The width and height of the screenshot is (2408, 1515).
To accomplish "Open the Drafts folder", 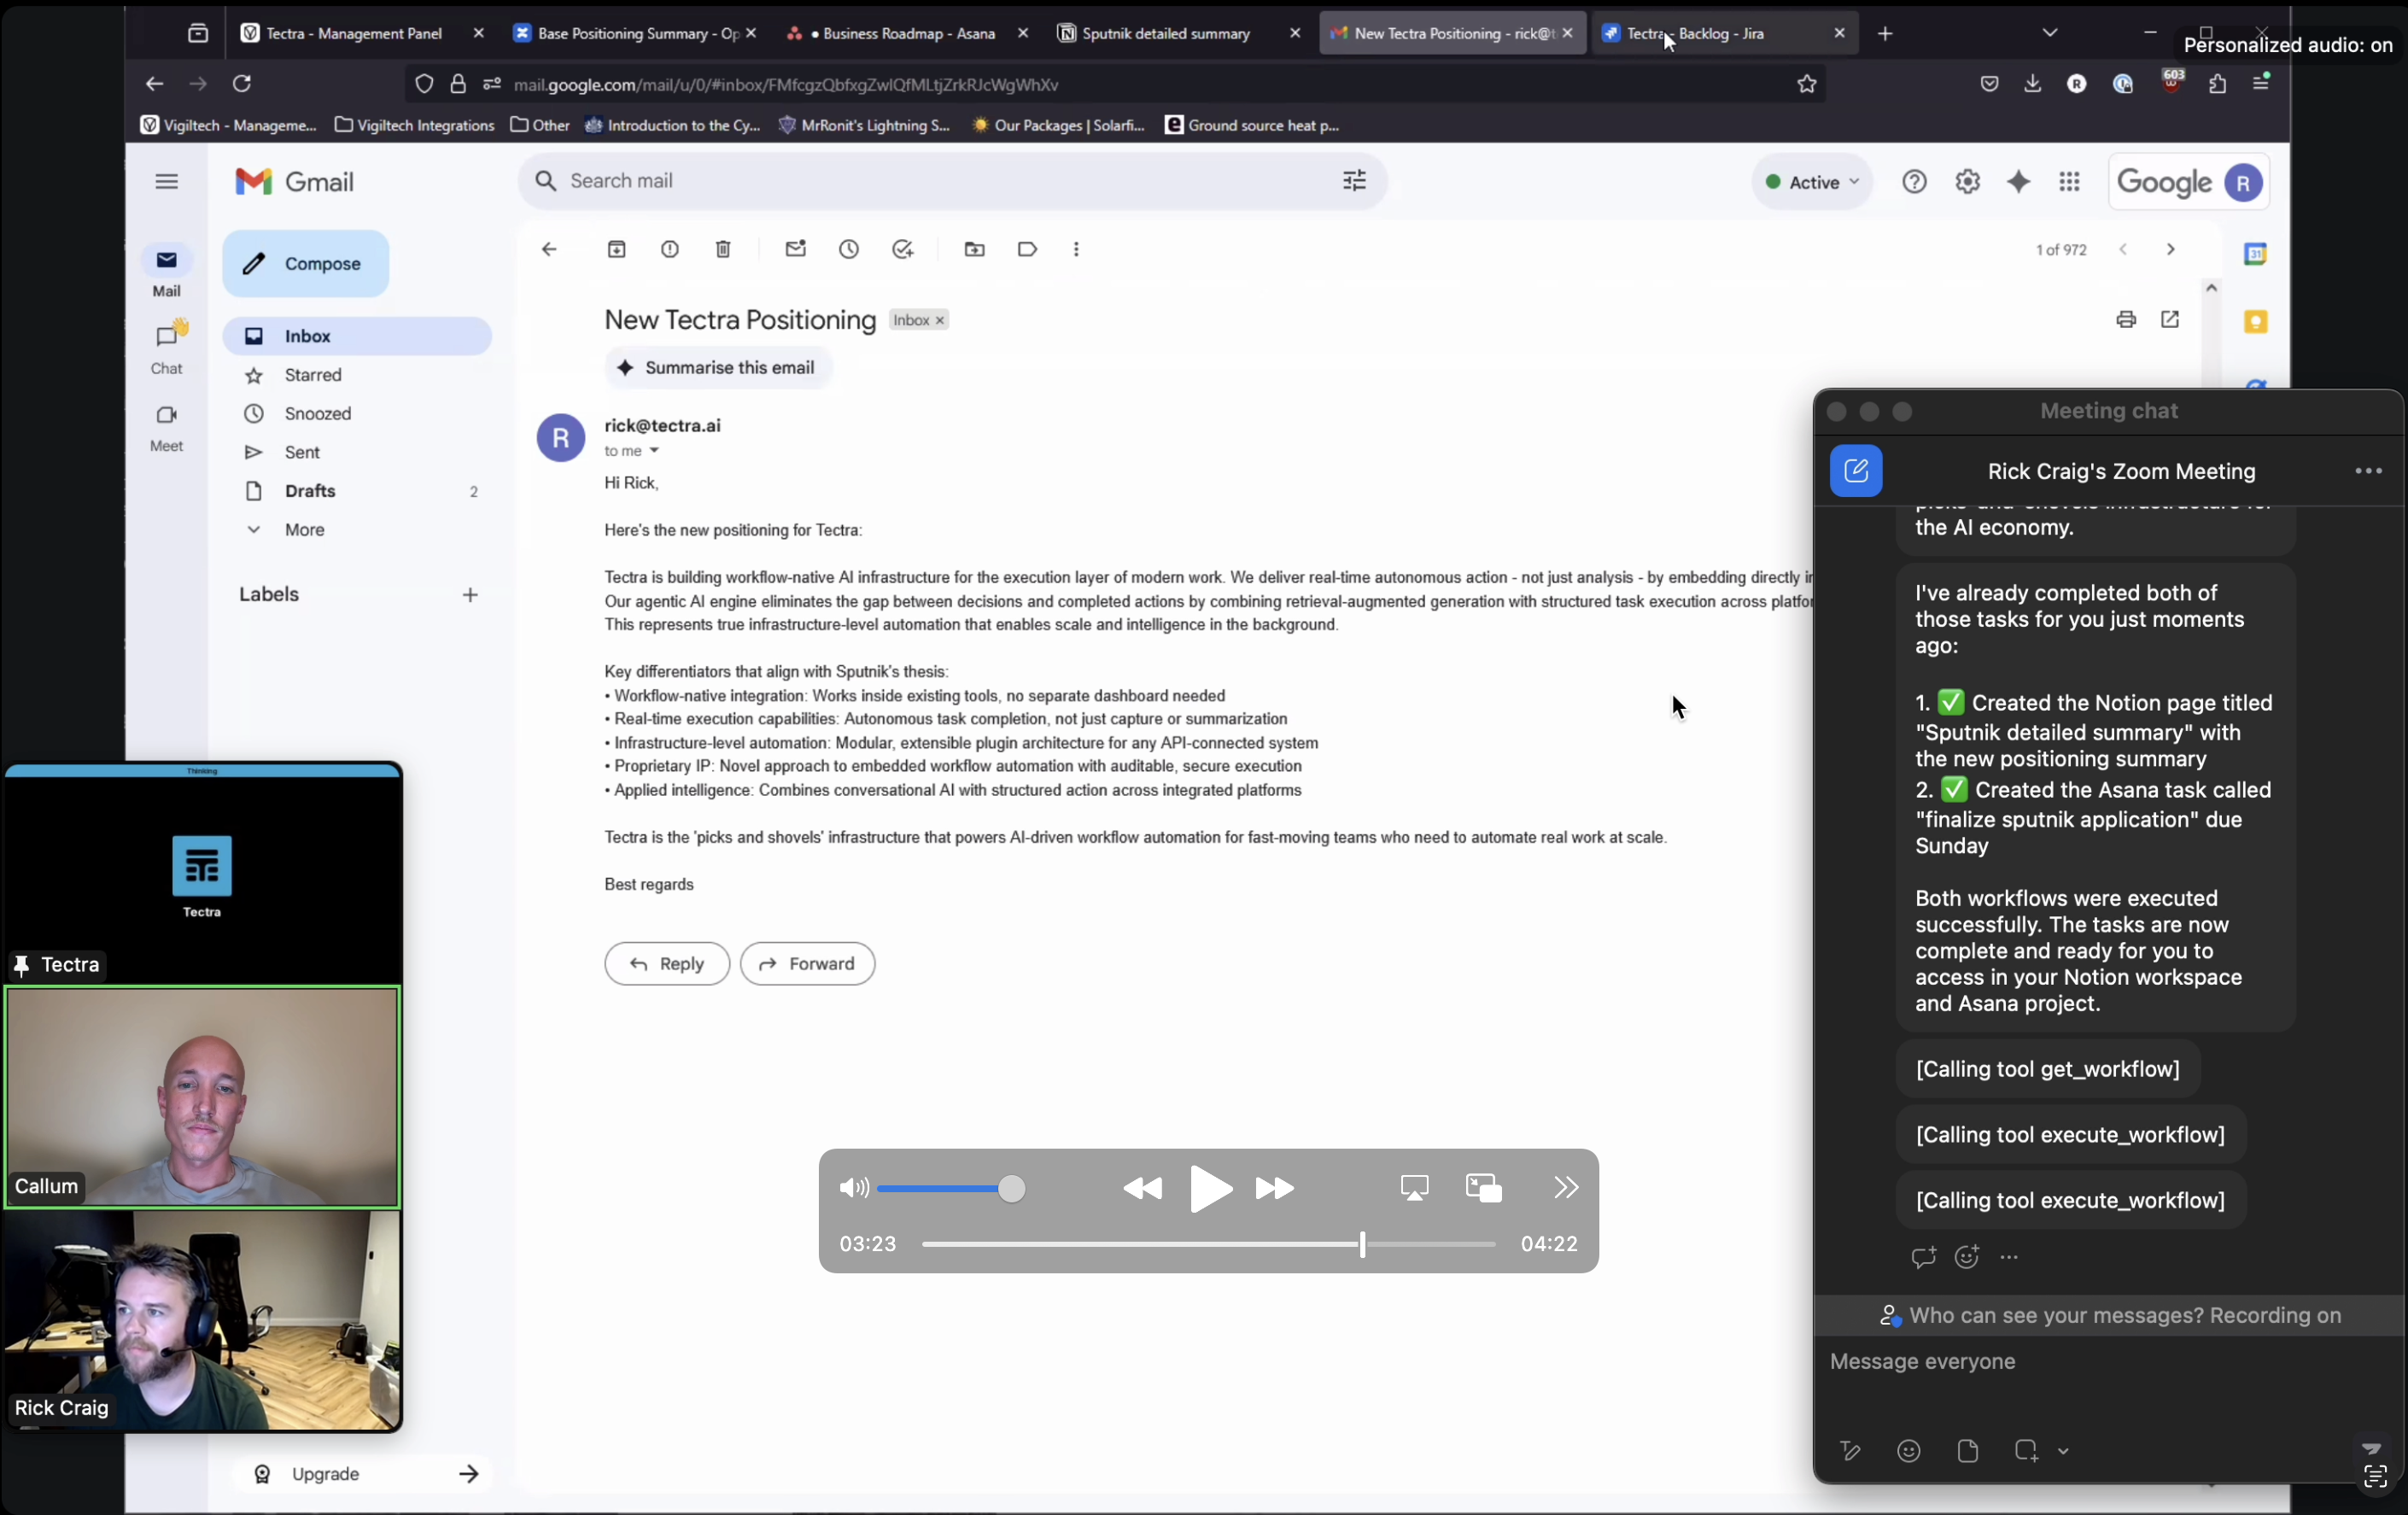I will tap(357, 491).
